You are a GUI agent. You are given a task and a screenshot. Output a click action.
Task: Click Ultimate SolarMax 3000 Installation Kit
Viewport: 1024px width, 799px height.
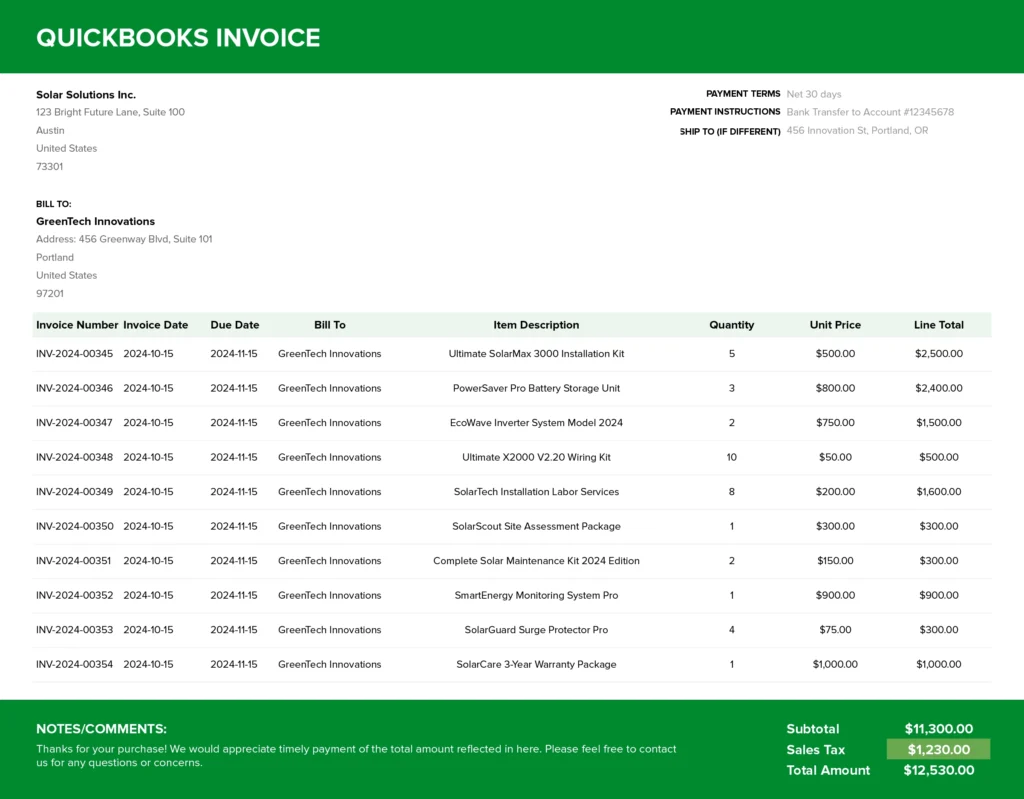(x=536, y=353)
